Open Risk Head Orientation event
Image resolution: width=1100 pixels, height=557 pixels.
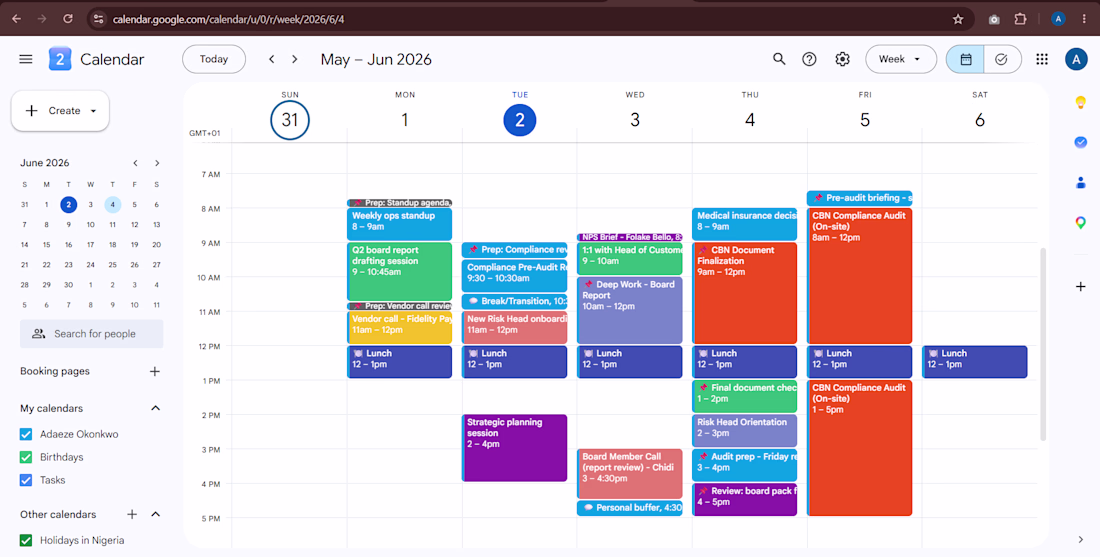point(744,431)
